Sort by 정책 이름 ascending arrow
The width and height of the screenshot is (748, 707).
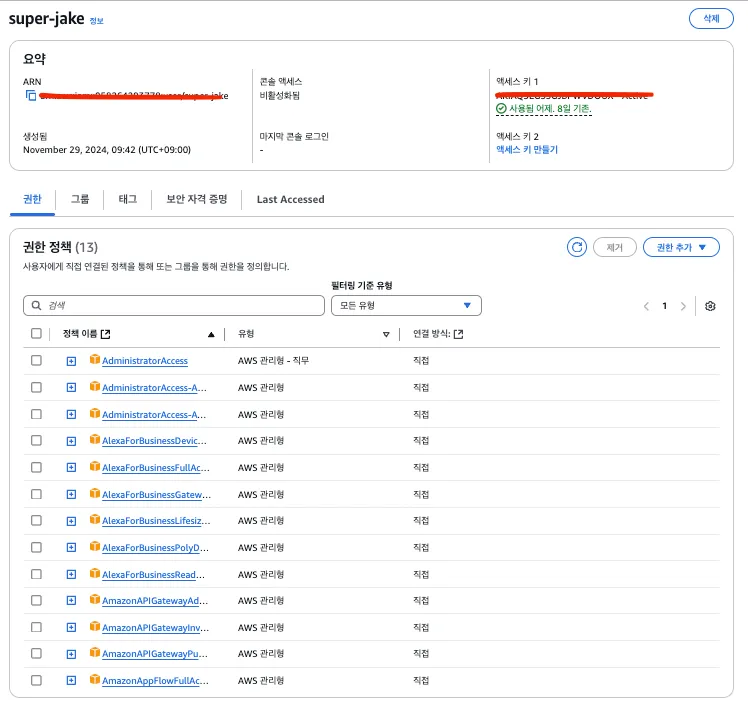tap(211, 334)
